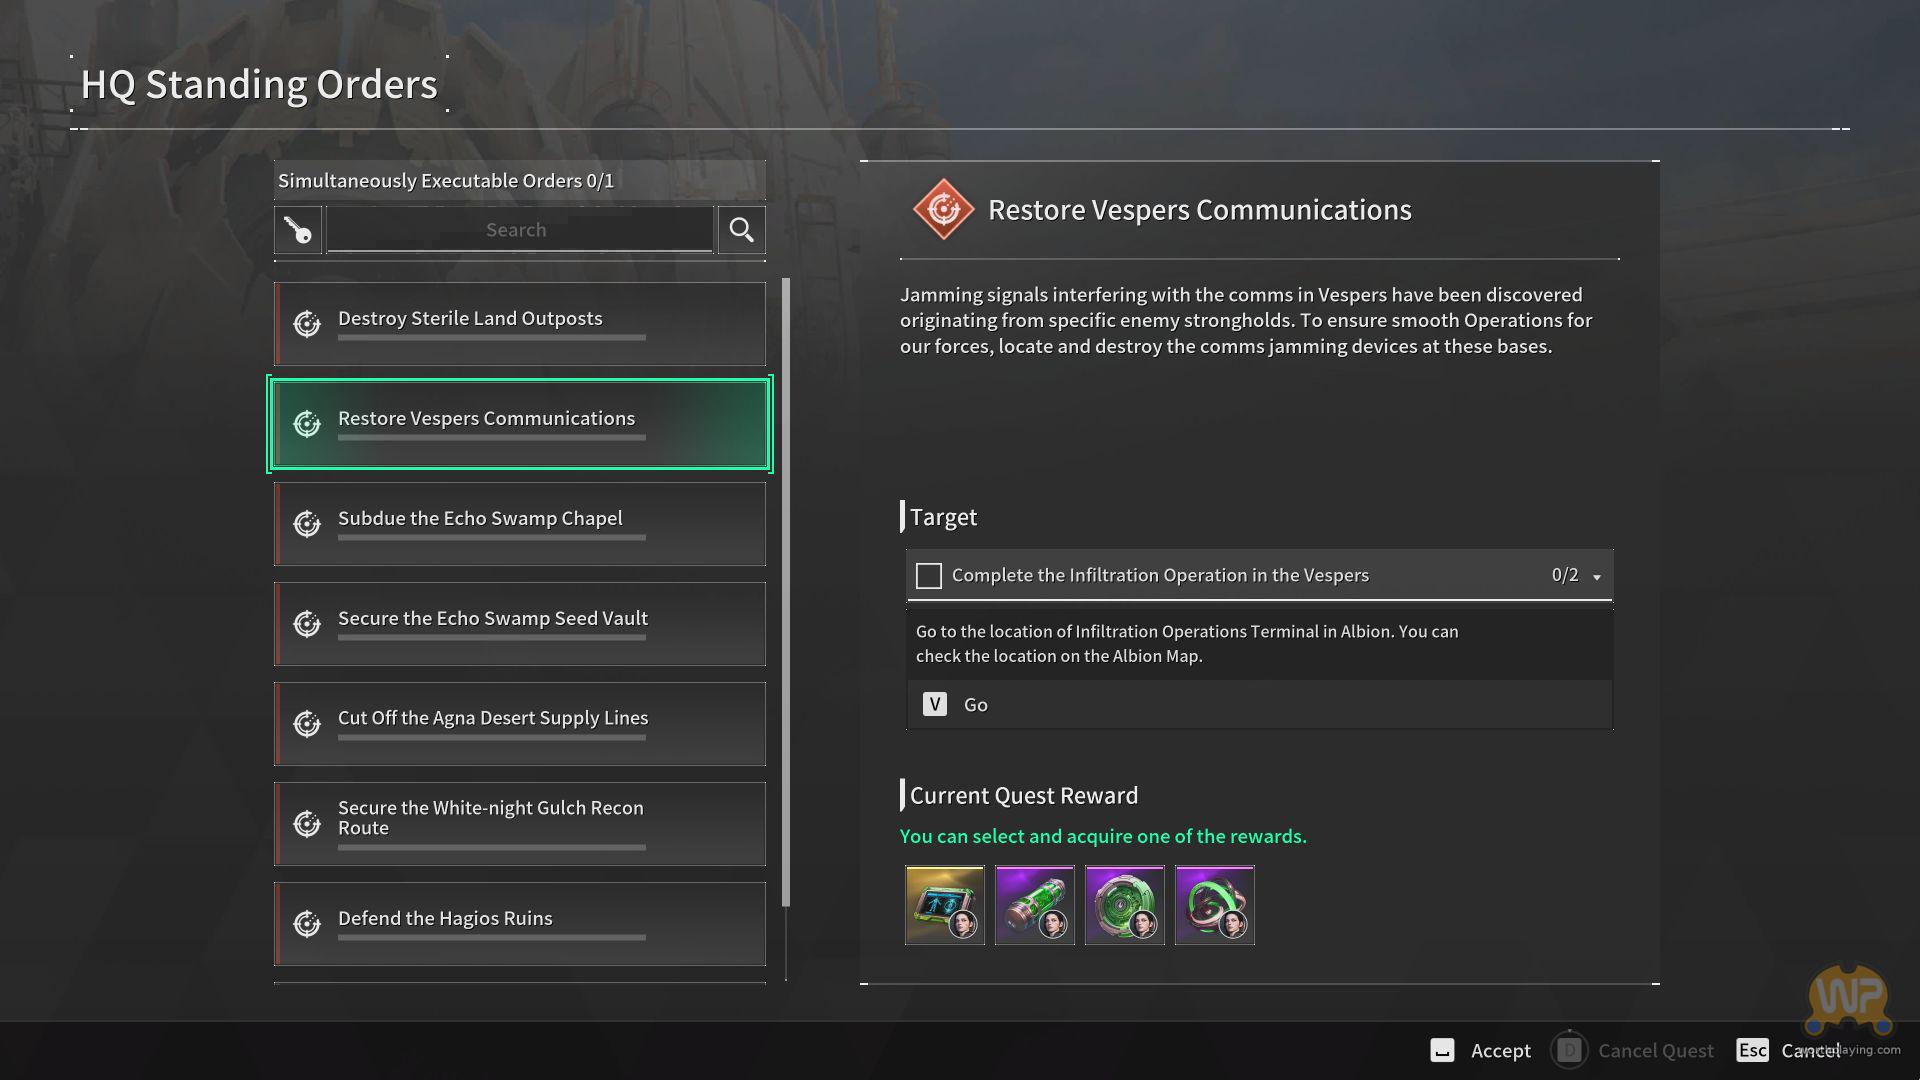1920x1080 pixels.
Task: Click the filter tool icon beside search
Action: click(298, 230)
